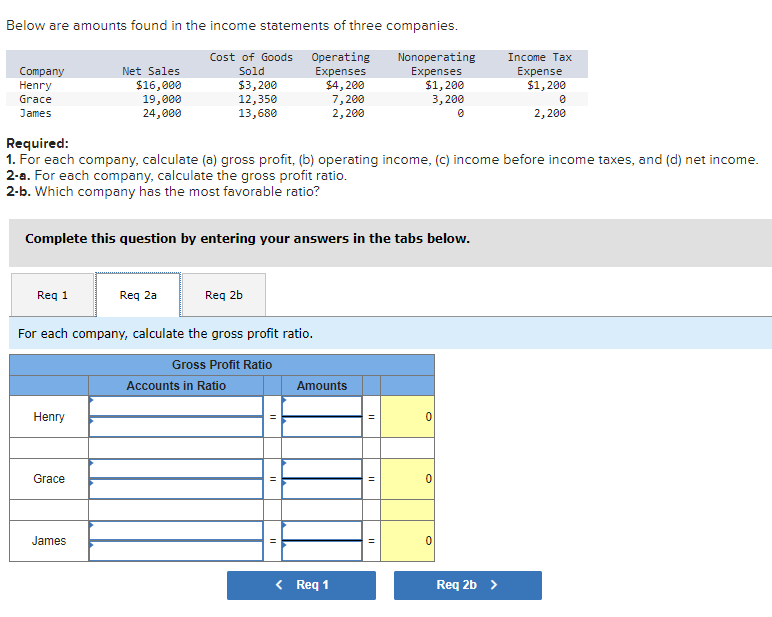Click the Grace row label in ratio table
This screenshot has height=617, width=772.
click(x=49, y=479)
